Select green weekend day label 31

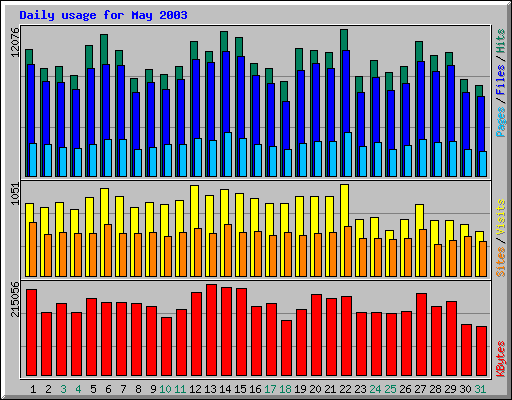480,389
